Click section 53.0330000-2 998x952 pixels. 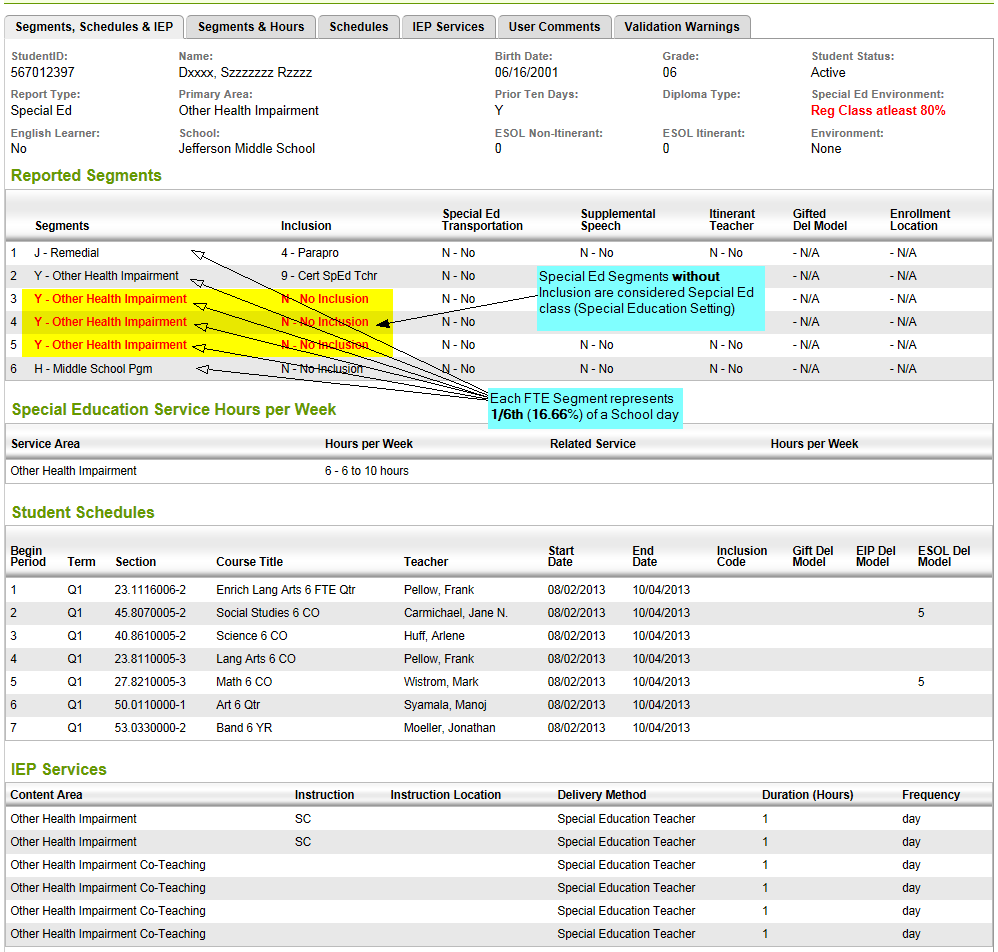[x=150, y=727]
